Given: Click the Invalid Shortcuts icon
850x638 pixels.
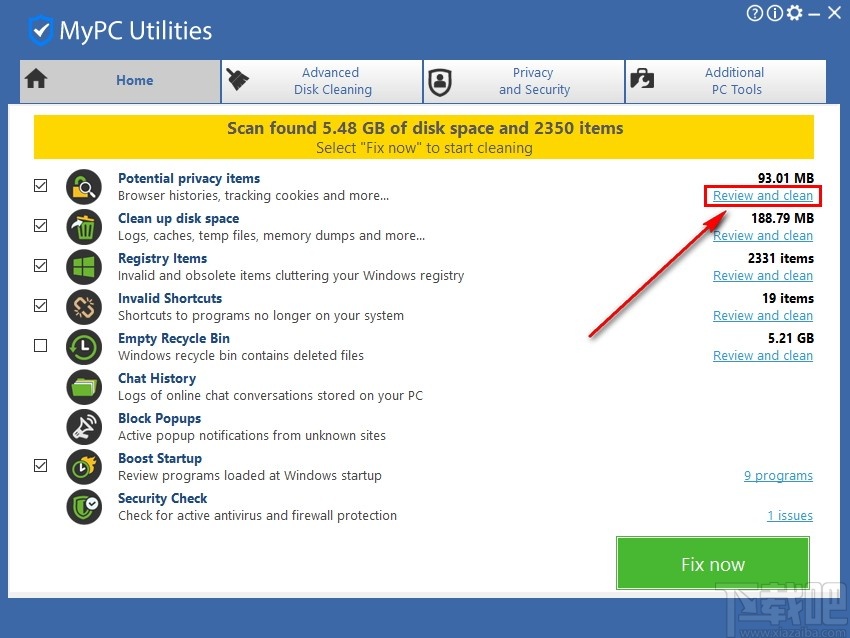Looking at the screenshot, I should click(84, 307).
